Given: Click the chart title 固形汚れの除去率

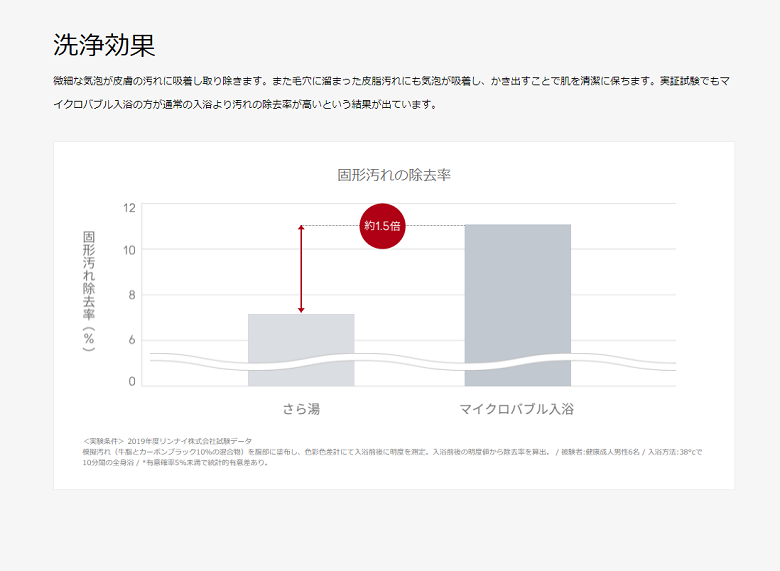Looking at the screenshot, I should click(394, 175).
